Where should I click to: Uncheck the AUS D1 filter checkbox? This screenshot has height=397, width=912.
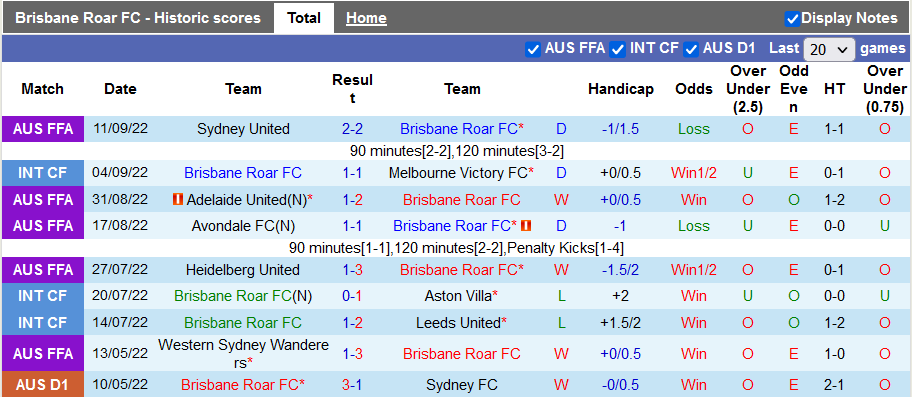691,49
